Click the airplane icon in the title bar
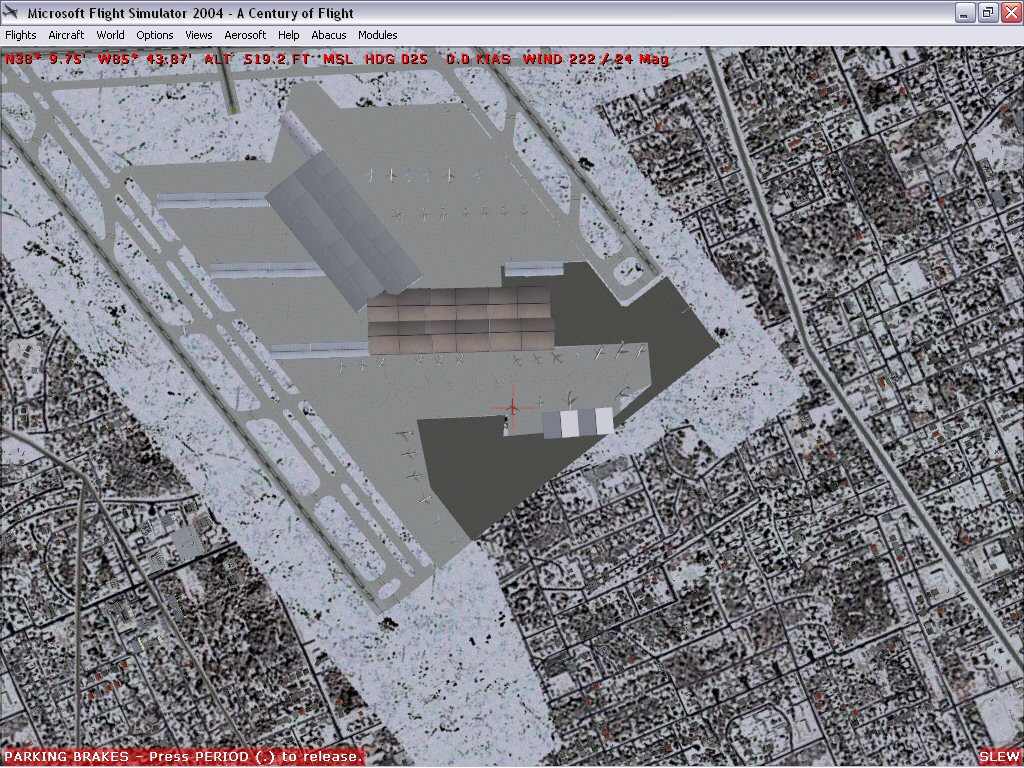 point(11,12)
